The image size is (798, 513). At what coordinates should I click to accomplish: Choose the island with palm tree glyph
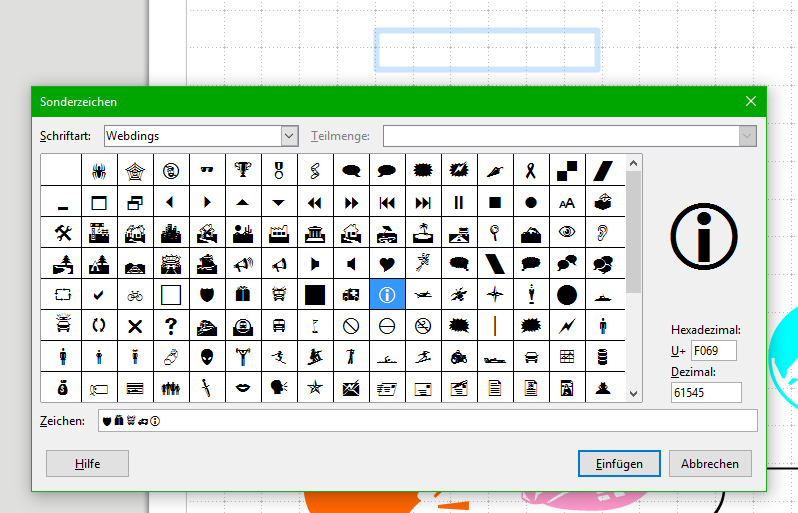(423, 233)
